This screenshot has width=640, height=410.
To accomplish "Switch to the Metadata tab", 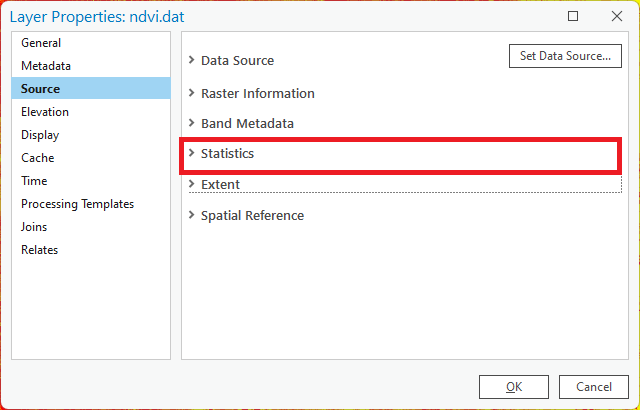I will pyautogui.click(x=46, y=66).
